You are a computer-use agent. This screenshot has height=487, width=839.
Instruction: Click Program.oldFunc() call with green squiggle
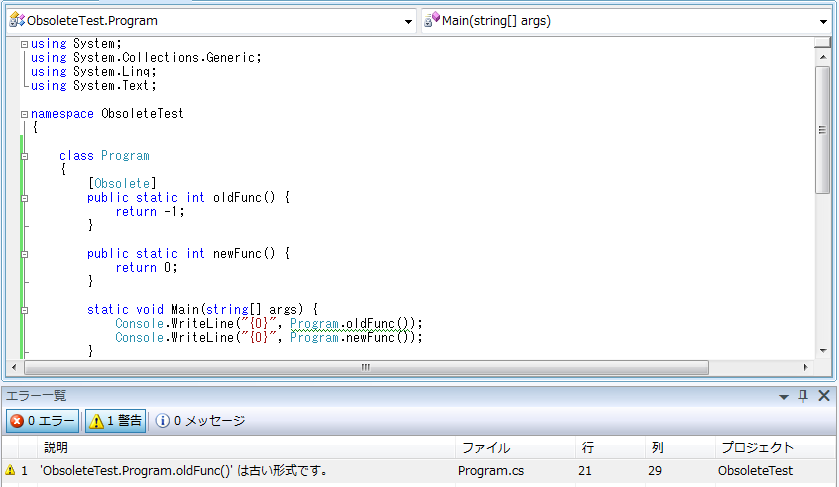(x=350, y=324)
